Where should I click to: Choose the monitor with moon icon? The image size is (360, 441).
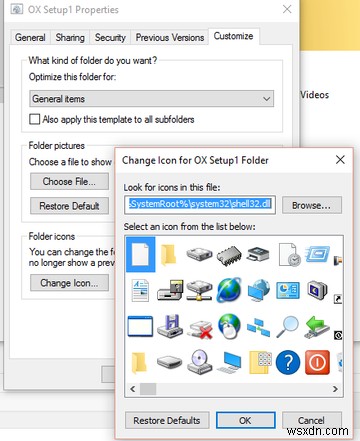click(x=317, y=290)
